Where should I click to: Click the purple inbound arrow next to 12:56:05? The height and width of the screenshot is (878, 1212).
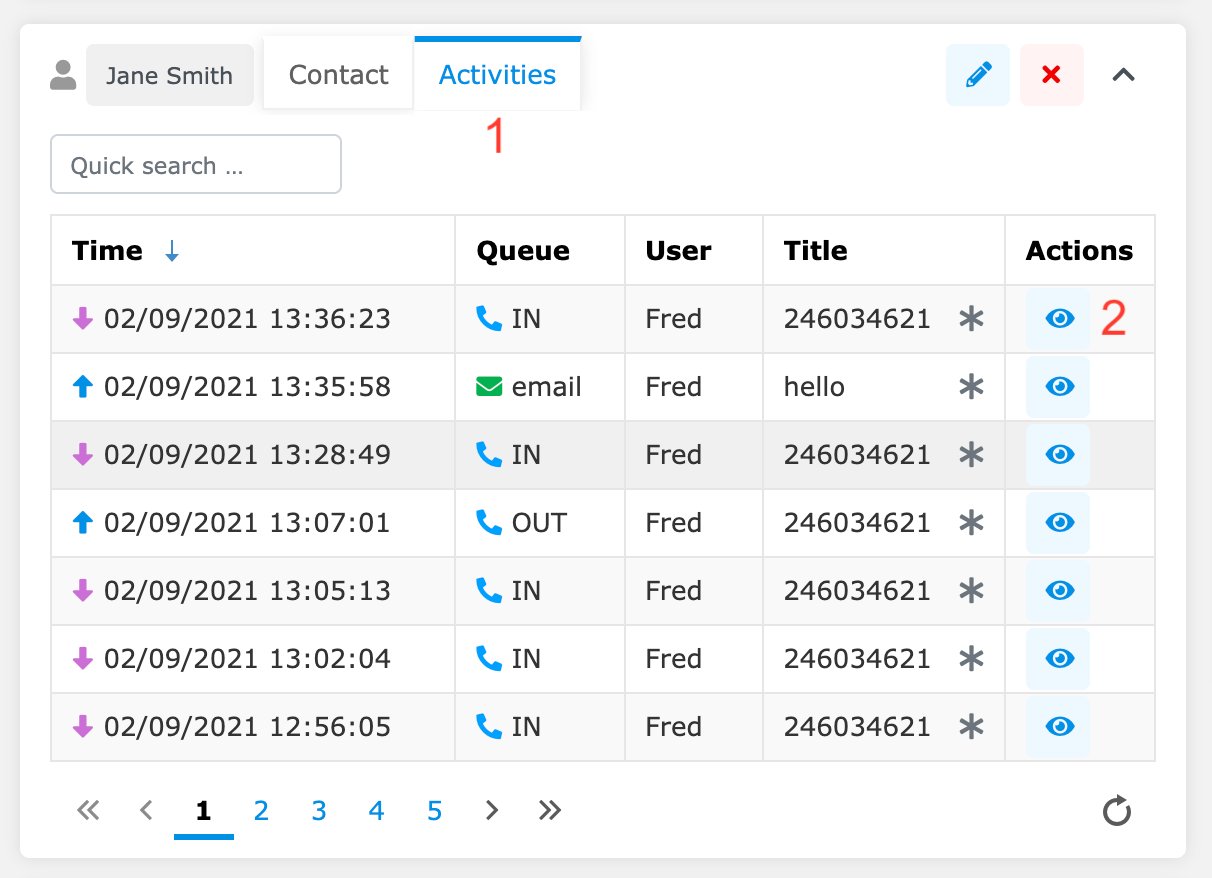point(82,727)
